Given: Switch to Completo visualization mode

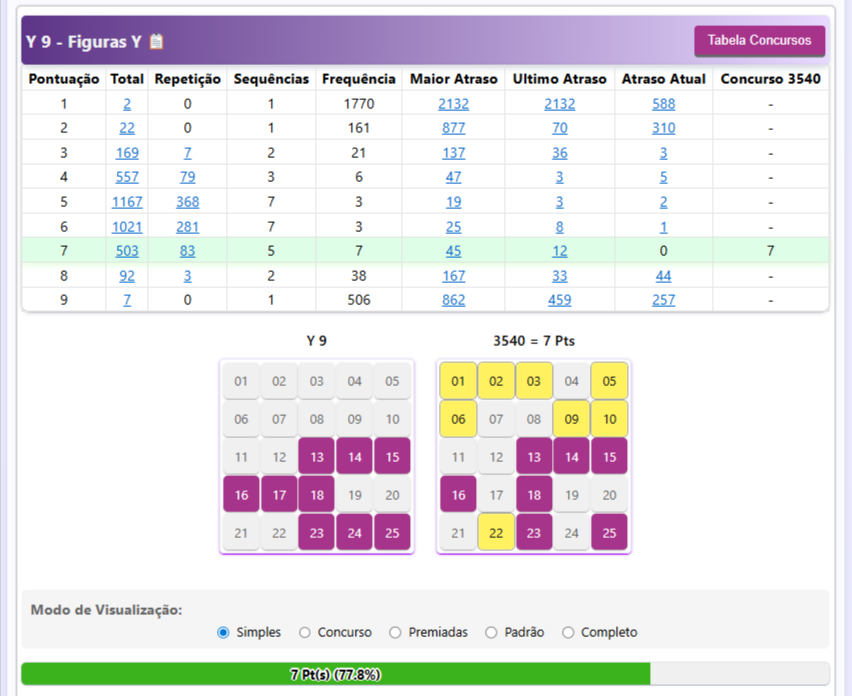Looking at the screenshot, I should click(568, 632).
